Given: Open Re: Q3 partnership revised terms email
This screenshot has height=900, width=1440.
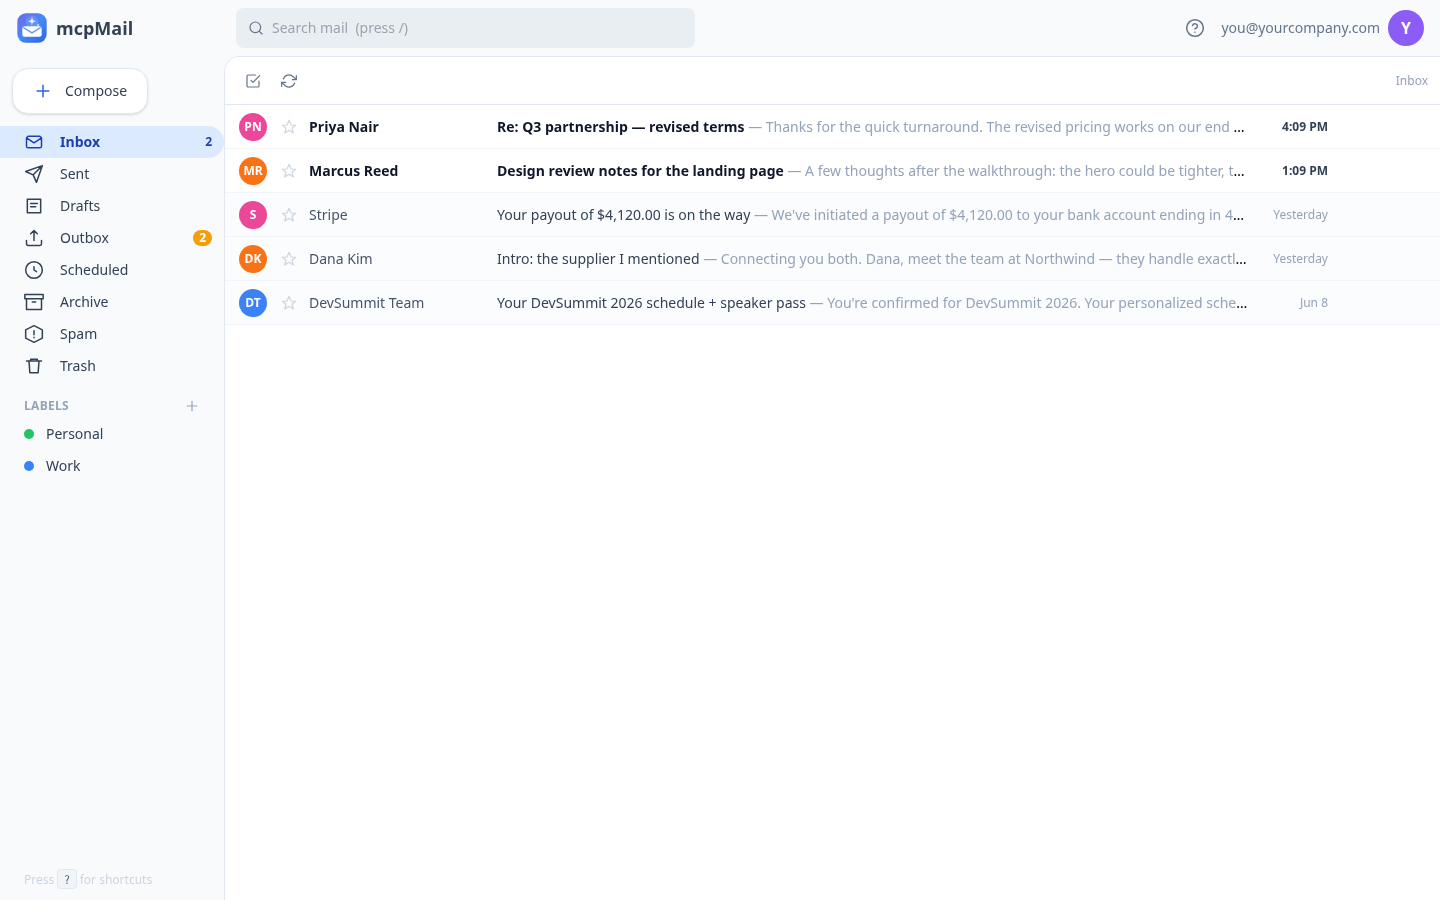Looking at the screenshot, I should 832,127.
